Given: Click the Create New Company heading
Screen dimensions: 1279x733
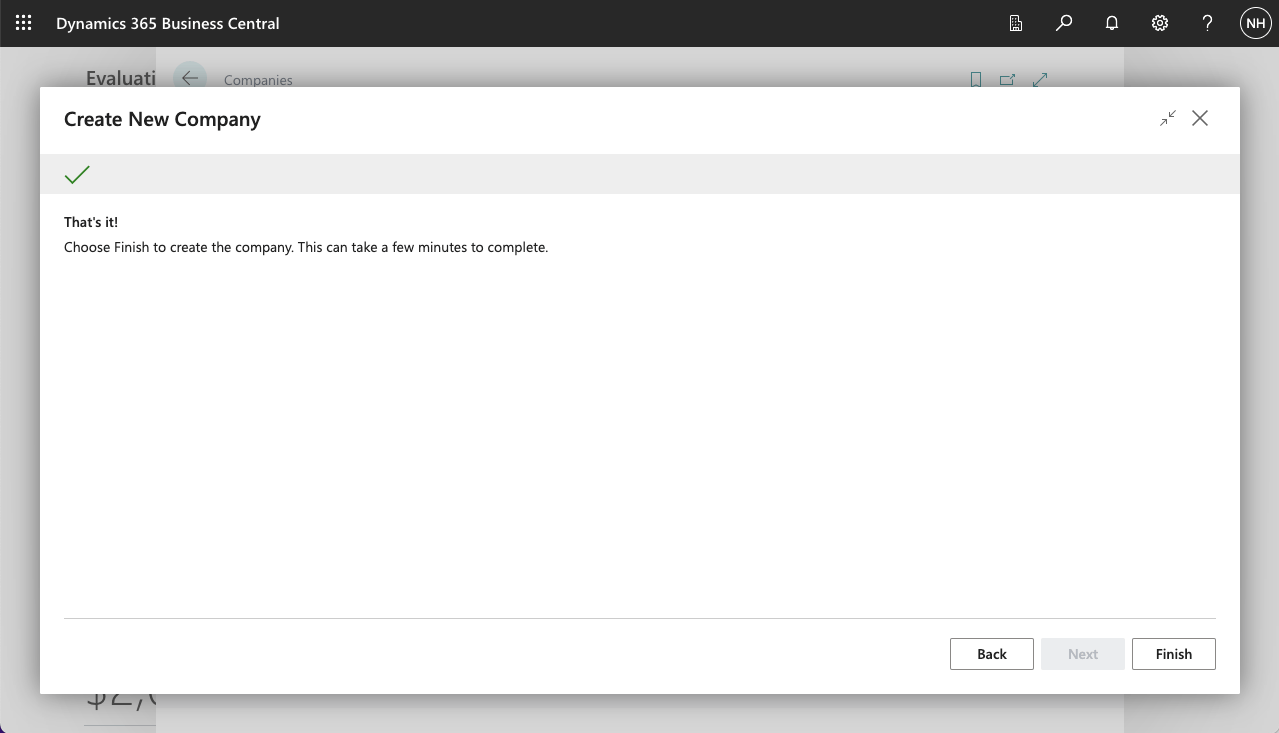Looking at the screenshot, I should [x=162, y=119].
